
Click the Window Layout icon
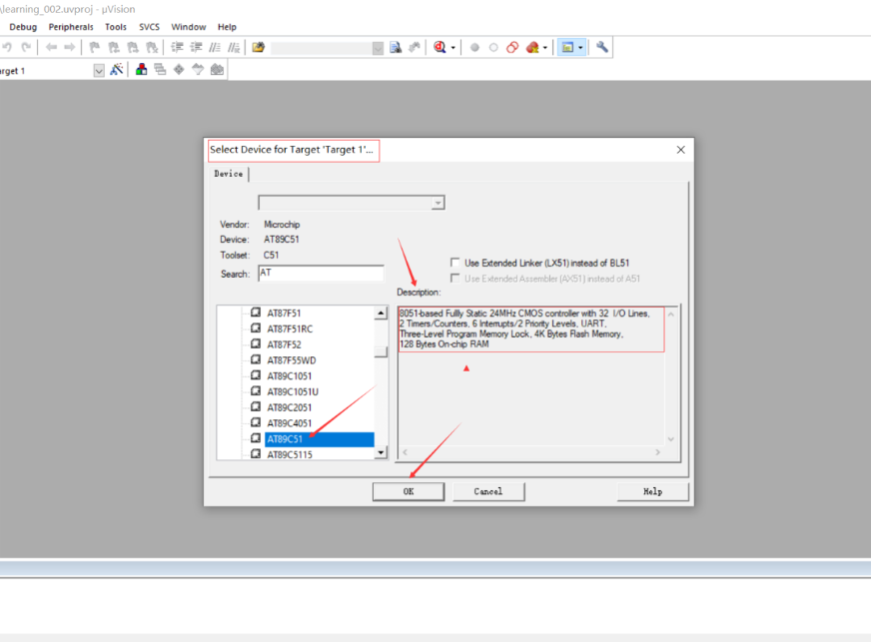pos(567,48)
